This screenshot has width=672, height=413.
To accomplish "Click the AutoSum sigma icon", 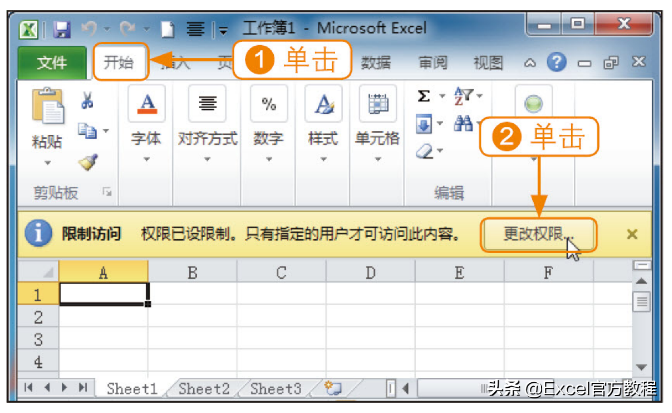I will 424,96.
